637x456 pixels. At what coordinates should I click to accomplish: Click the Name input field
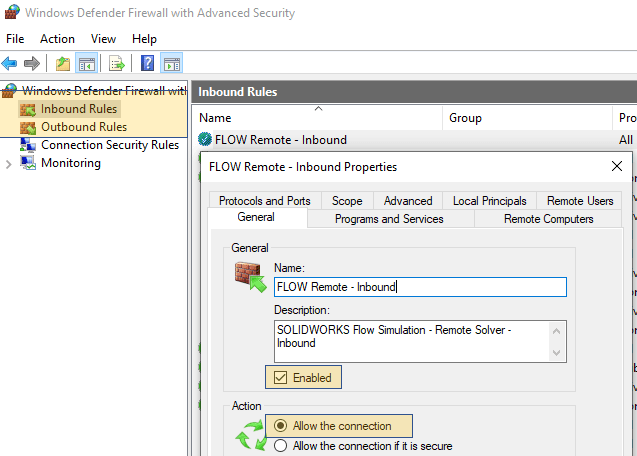pos(420,287)
